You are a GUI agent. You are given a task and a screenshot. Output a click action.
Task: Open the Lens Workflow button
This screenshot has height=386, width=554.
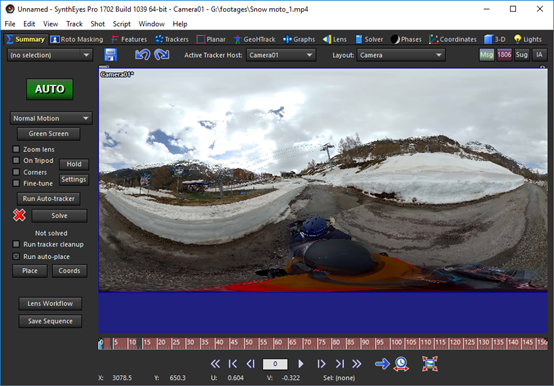50,303
